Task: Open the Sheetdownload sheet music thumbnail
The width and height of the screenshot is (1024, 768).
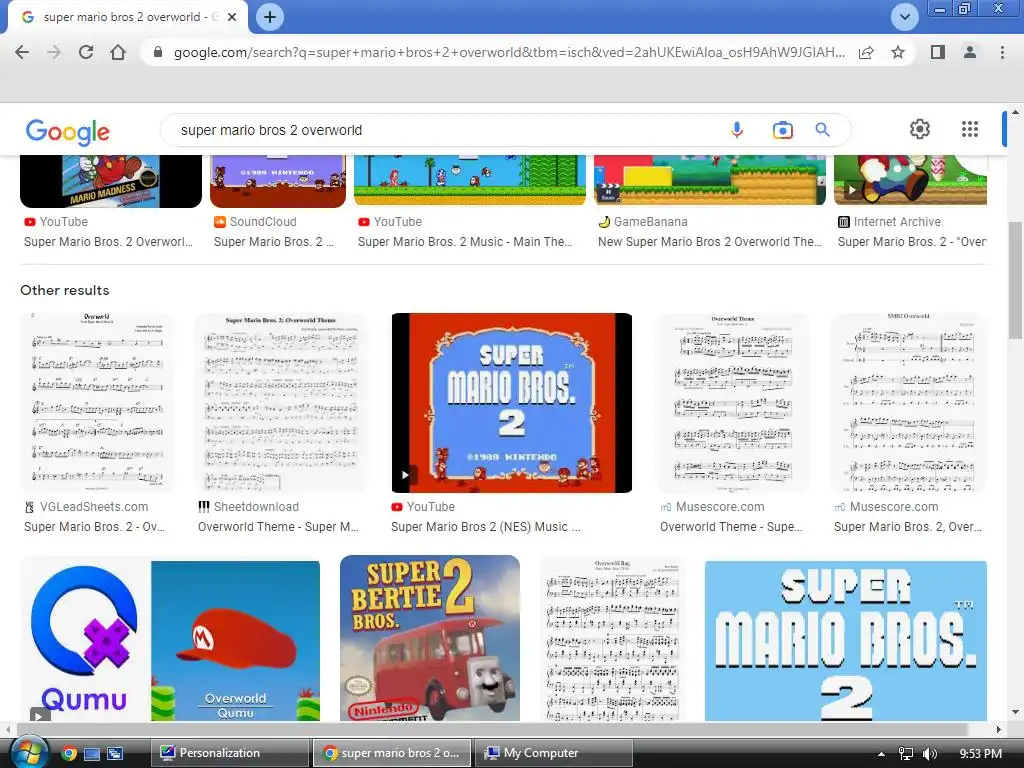Action: click(281, 402)
